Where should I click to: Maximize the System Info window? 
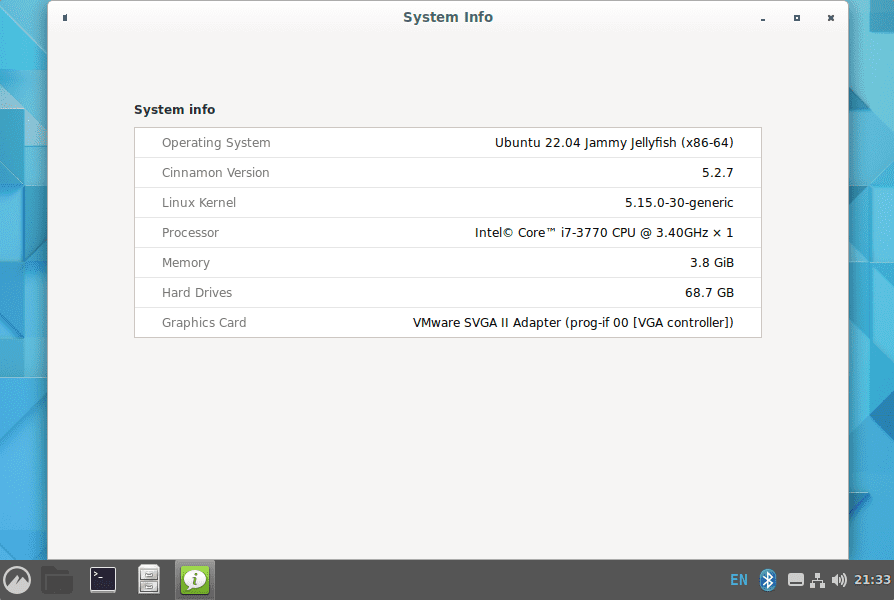pos(797,18)
